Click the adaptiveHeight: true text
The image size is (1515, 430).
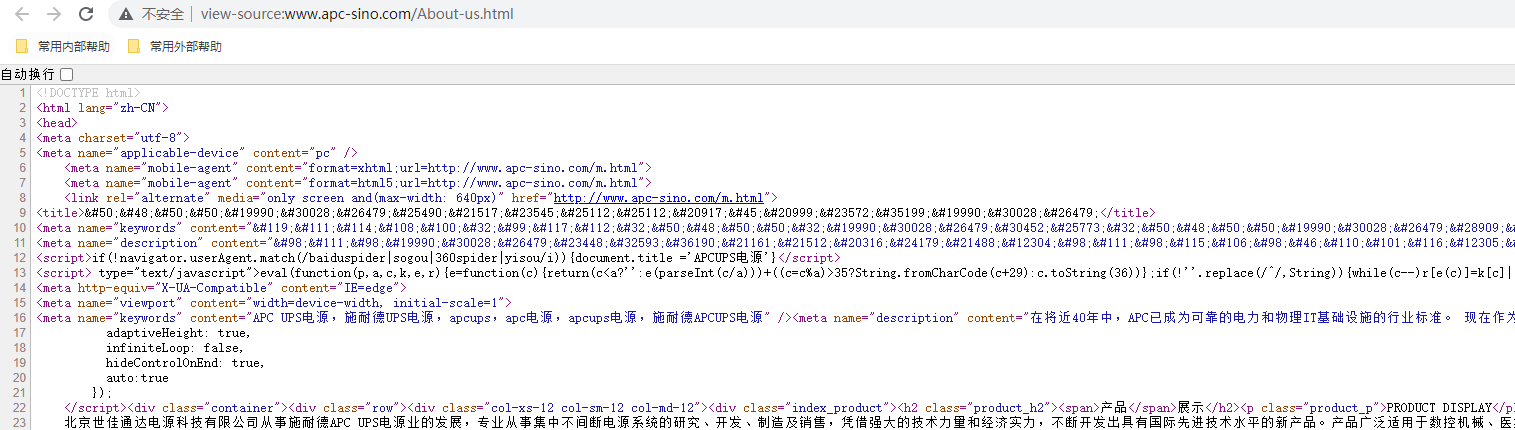(x=178, y=333)
